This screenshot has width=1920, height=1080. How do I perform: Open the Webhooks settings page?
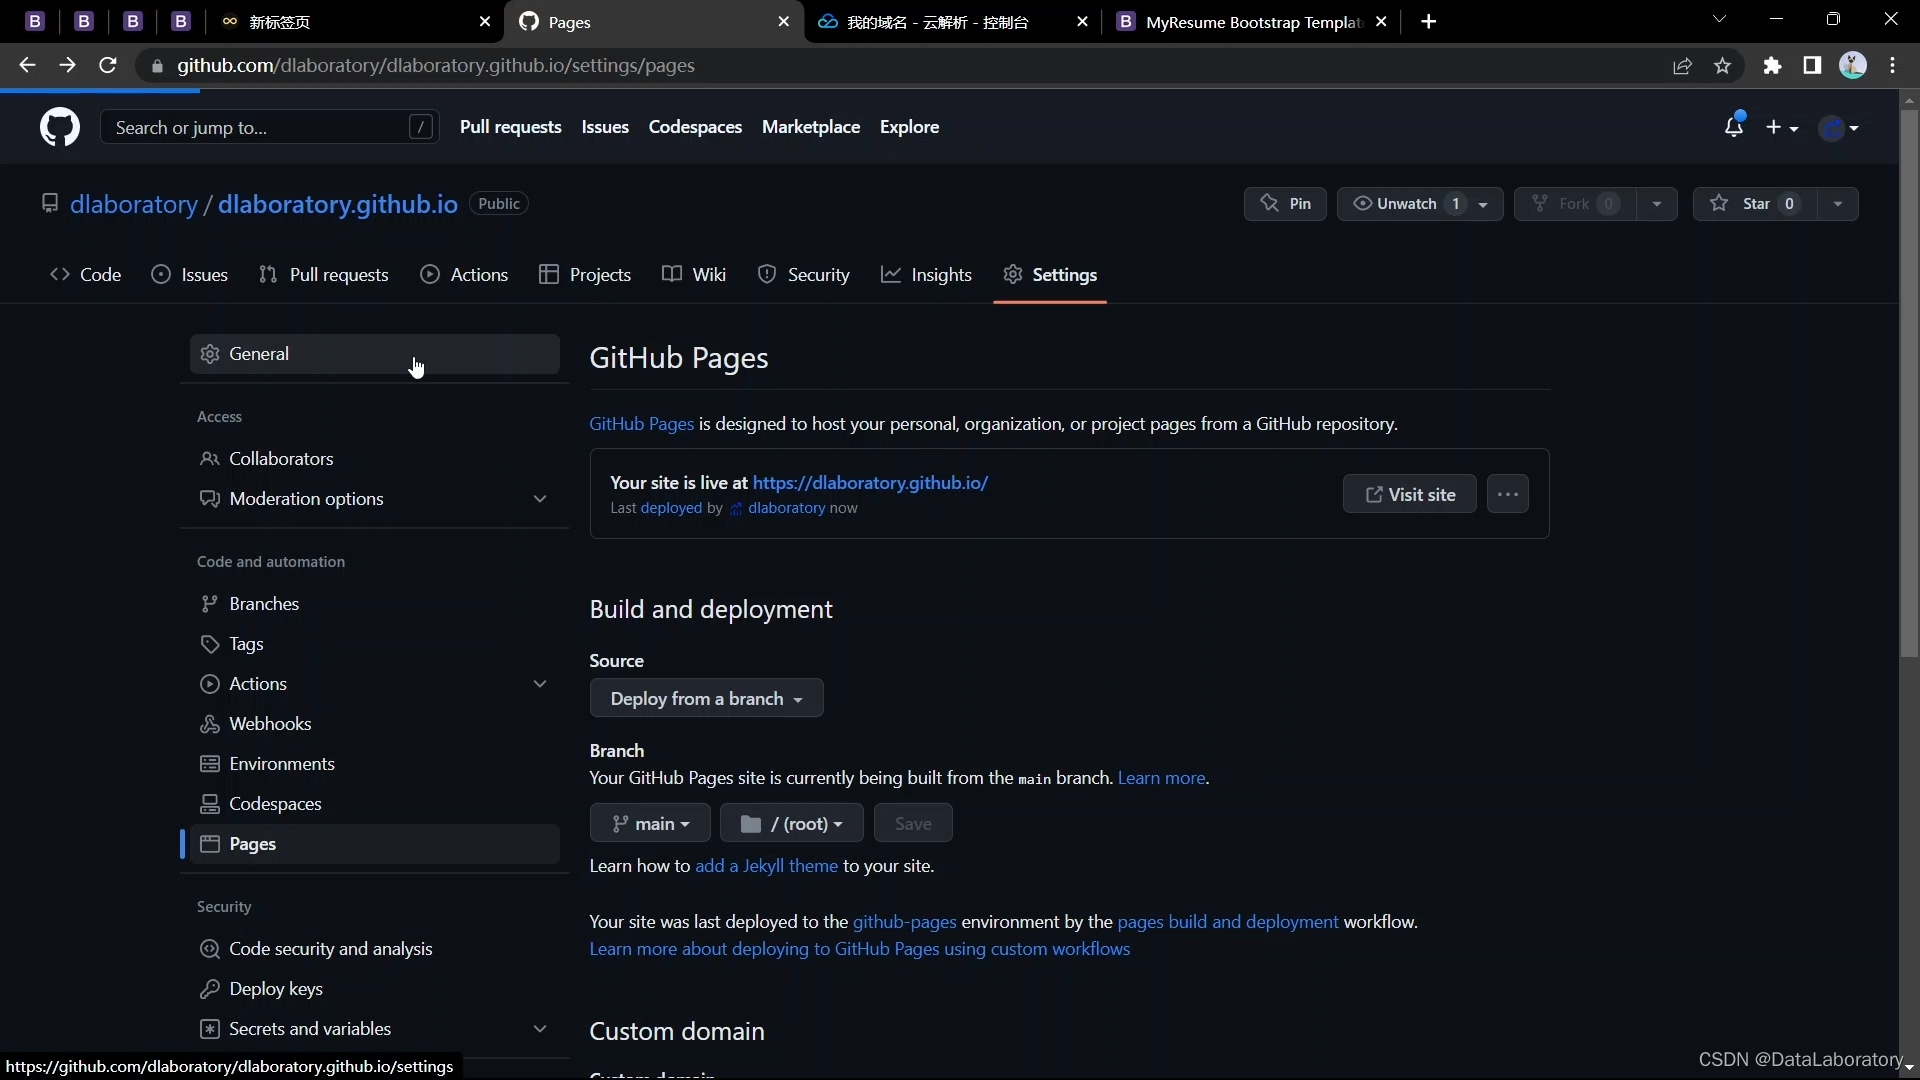pyautogui.click(x=270, y=724)
